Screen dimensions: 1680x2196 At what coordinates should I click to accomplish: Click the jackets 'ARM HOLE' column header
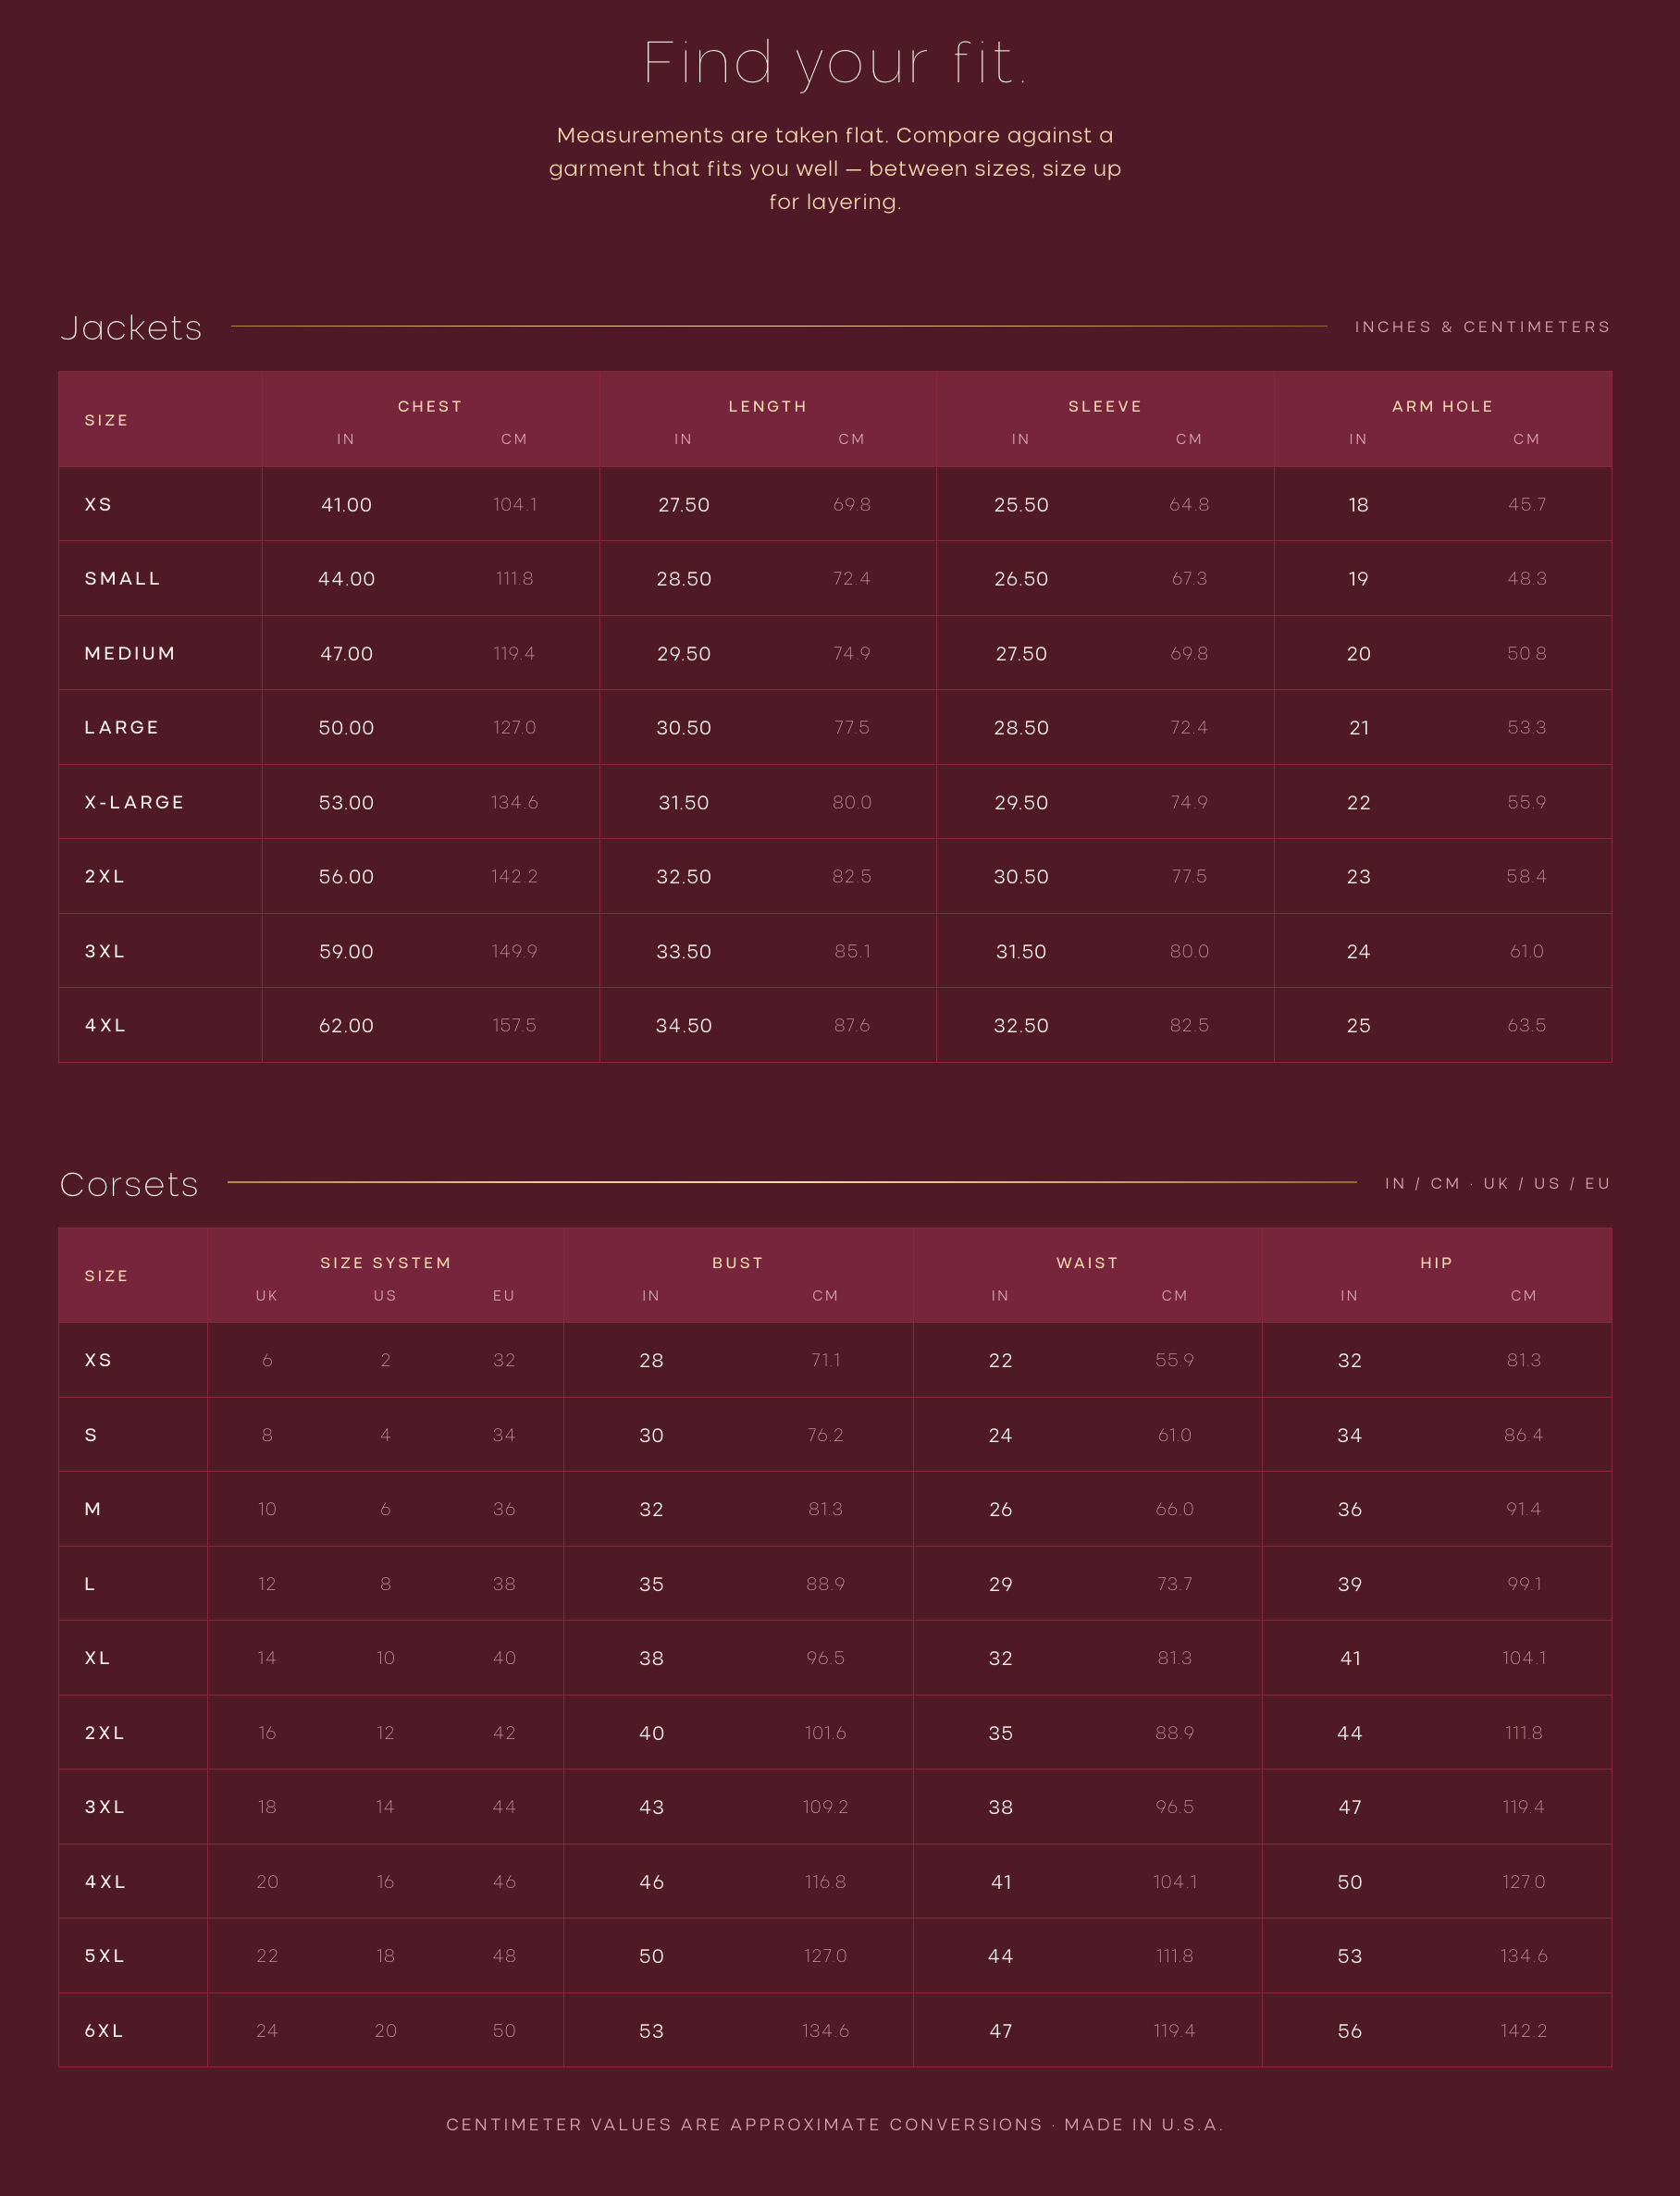click(1442, 406)
